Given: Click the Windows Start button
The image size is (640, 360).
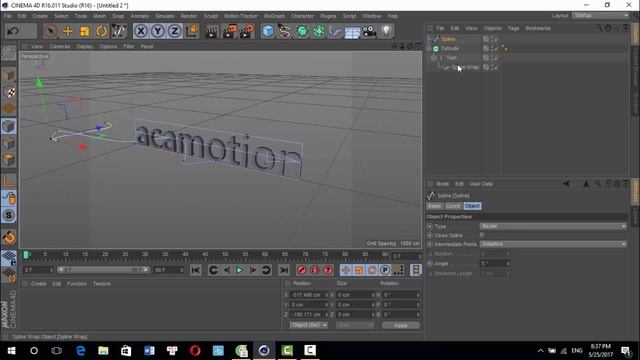Looking at the screenshot, I should click(11, 351).
